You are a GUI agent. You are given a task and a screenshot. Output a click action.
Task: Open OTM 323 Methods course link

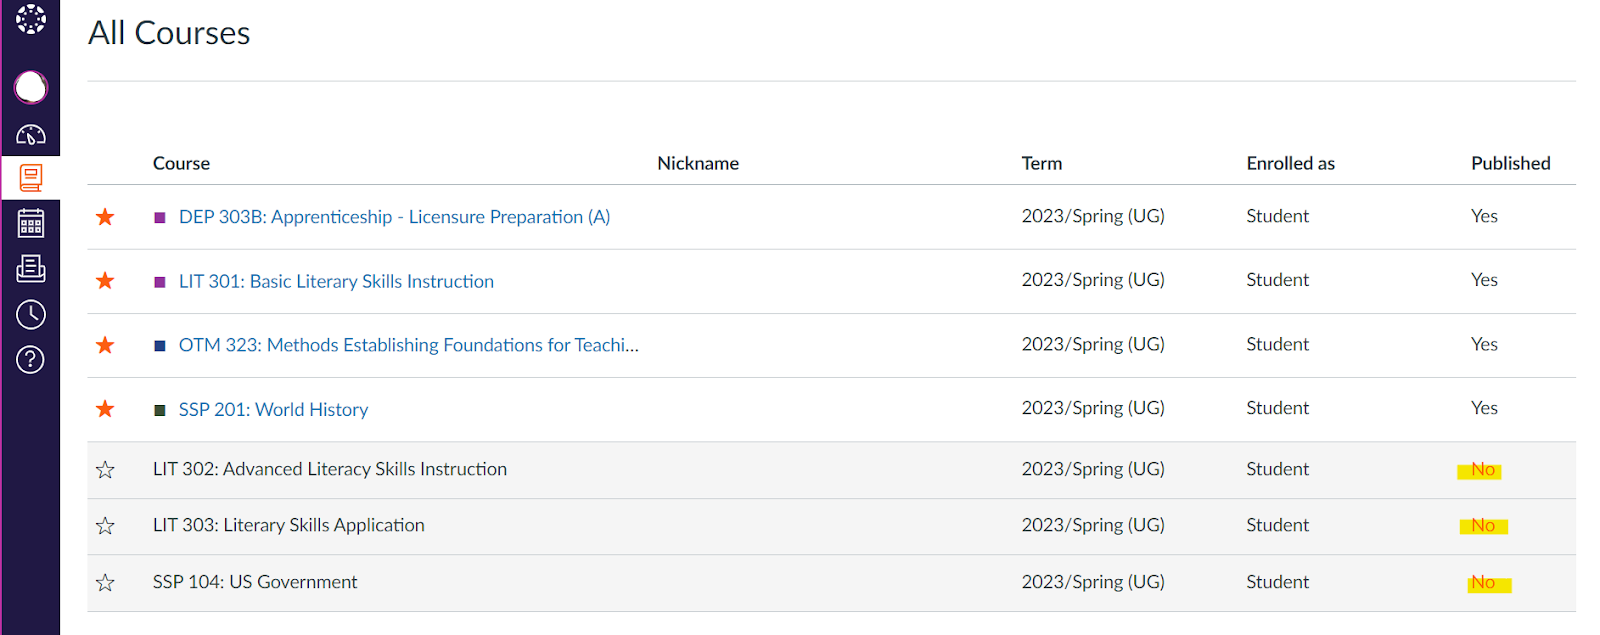pos(408,345)
